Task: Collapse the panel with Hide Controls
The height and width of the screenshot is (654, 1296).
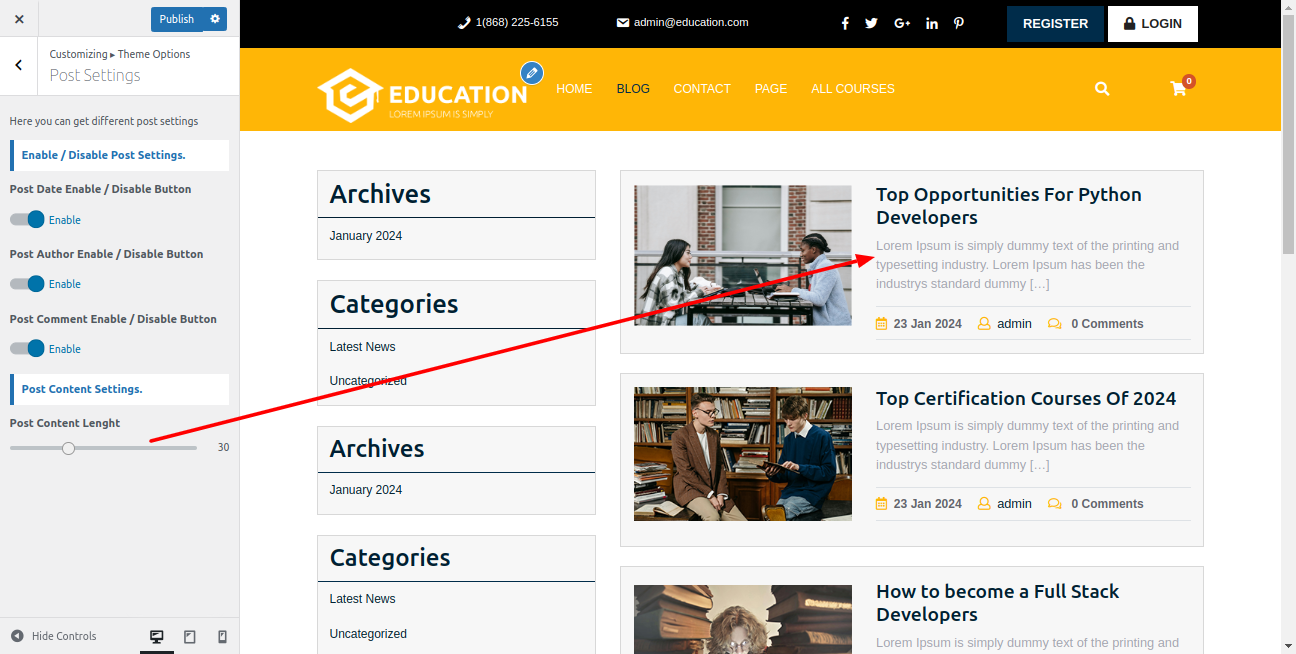Action: point(54,636)
